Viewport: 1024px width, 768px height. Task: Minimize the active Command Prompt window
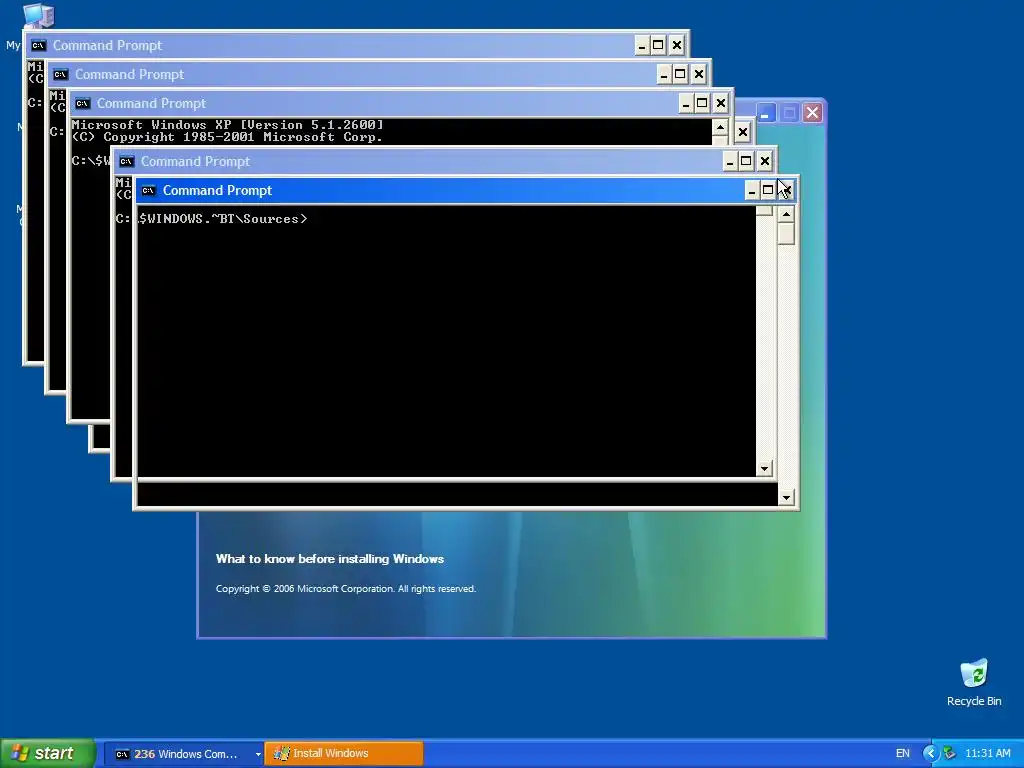tap(752, 191)
